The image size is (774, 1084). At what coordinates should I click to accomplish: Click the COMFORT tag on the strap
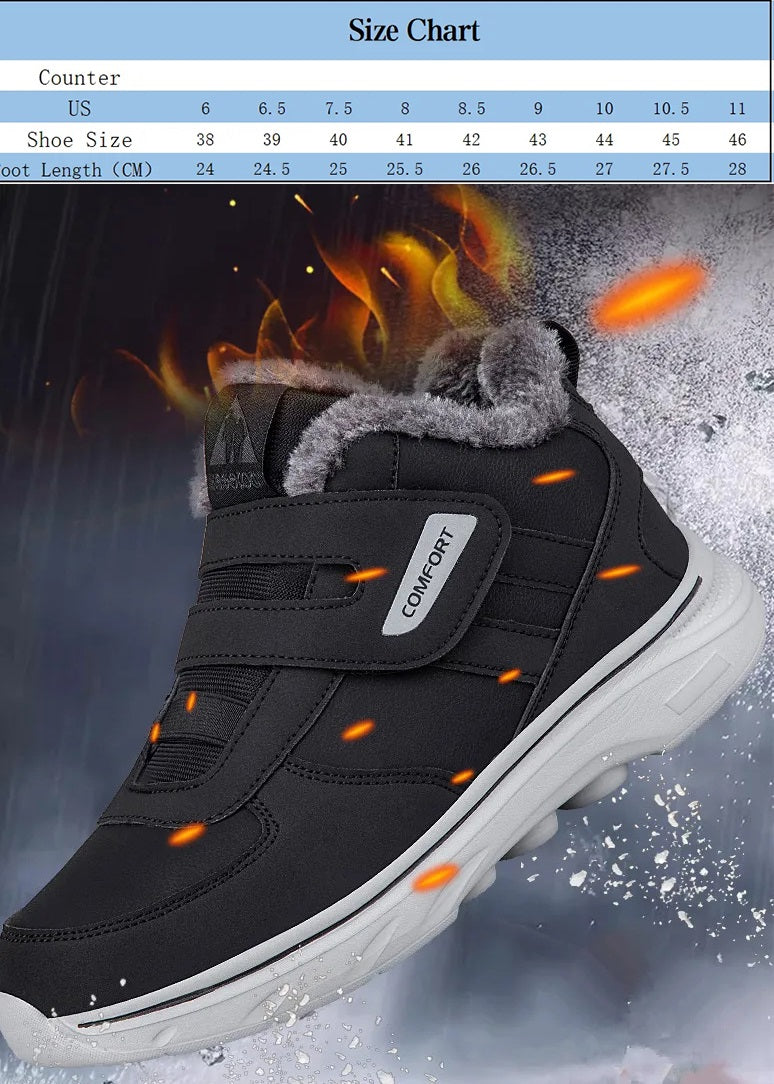428,573
